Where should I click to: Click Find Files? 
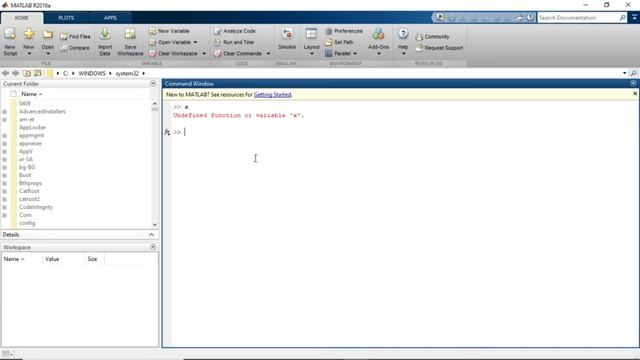point(75,36)
